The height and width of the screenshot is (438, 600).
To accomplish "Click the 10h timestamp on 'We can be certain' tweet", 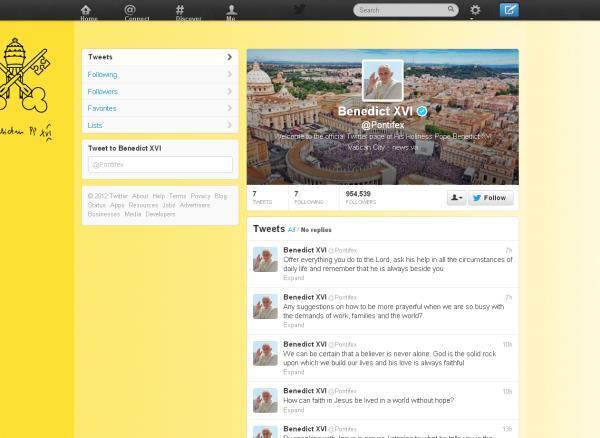I will point(507,345).
